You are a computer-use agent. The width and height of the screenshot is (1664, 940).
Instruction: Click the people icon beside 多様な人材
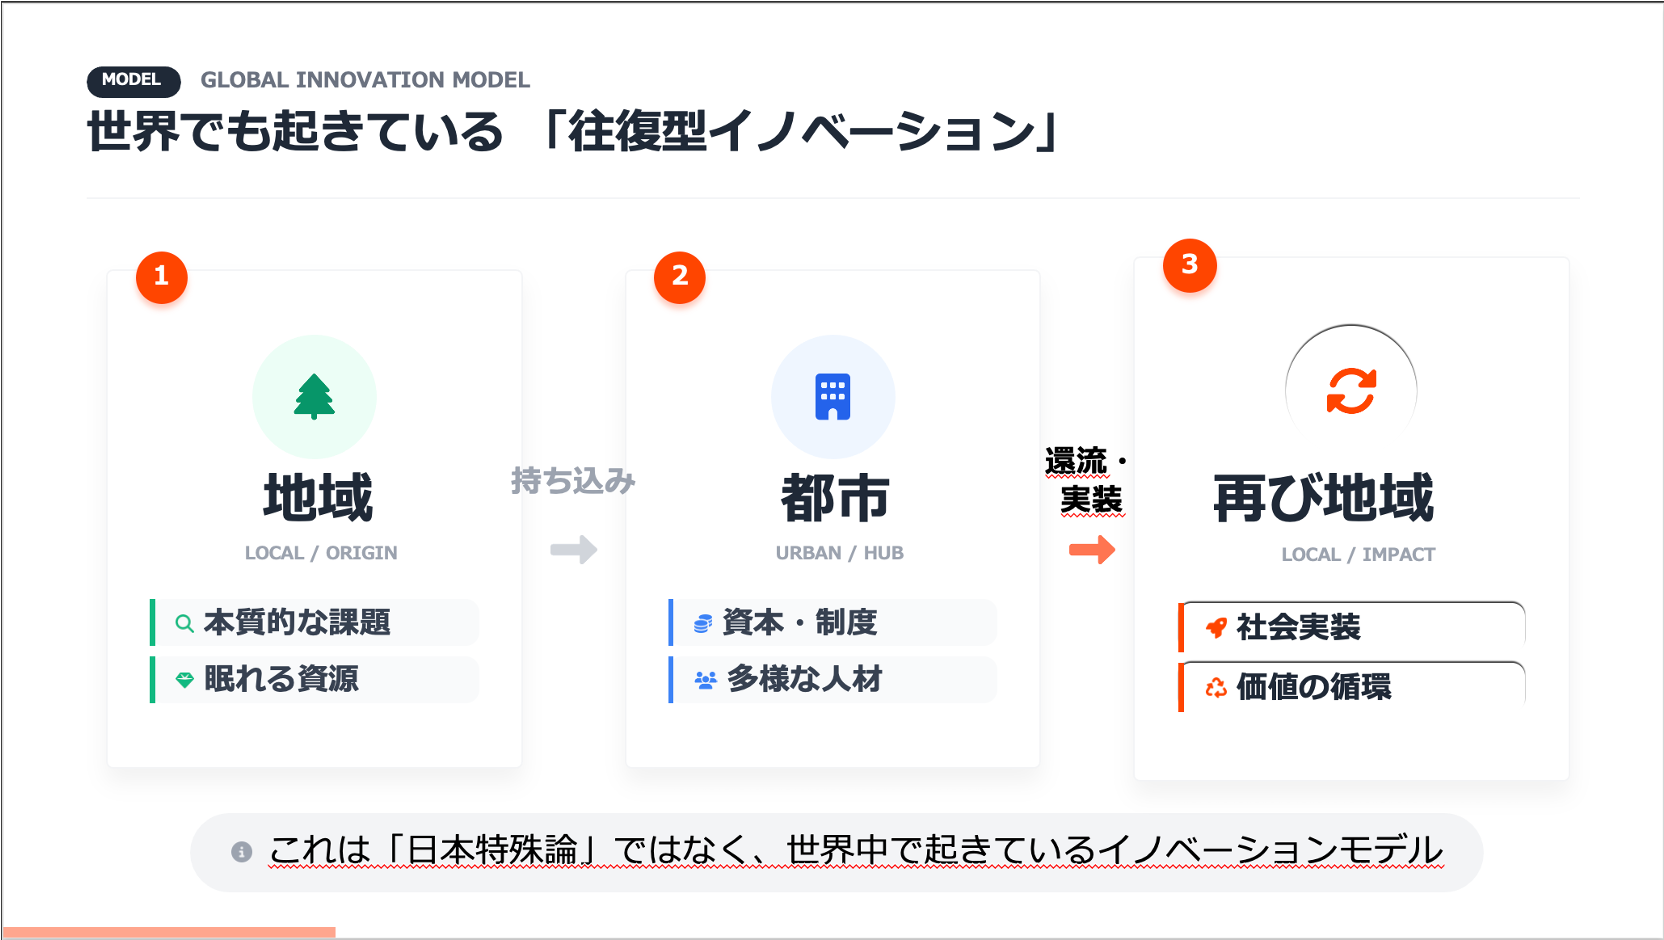pos(705,680)
